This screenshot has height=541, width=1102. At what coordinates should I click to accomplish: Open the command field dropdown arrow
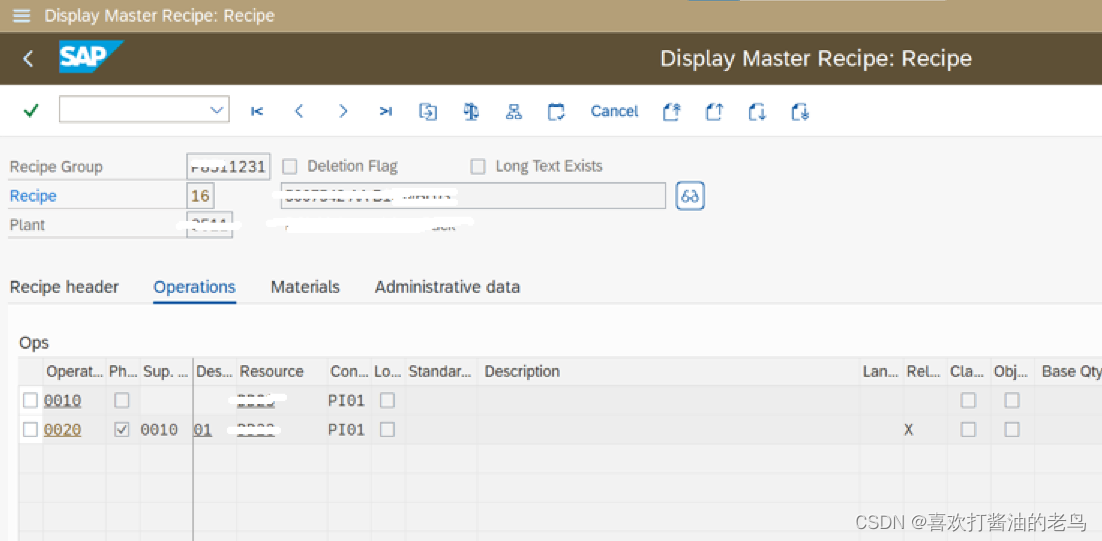point(216,110)
